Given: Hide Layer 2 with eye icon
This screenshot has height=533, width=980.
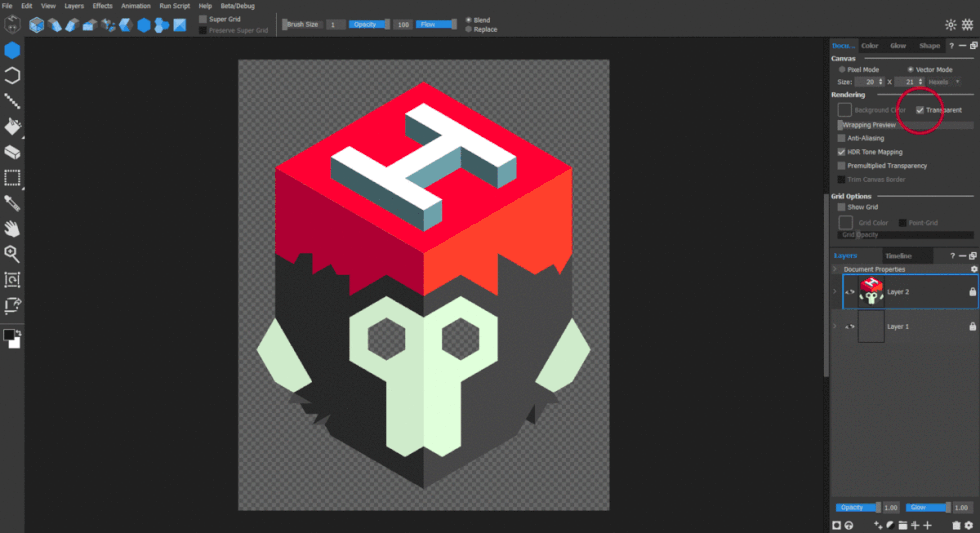Looking at the screenshot, I should coord(850,292).
